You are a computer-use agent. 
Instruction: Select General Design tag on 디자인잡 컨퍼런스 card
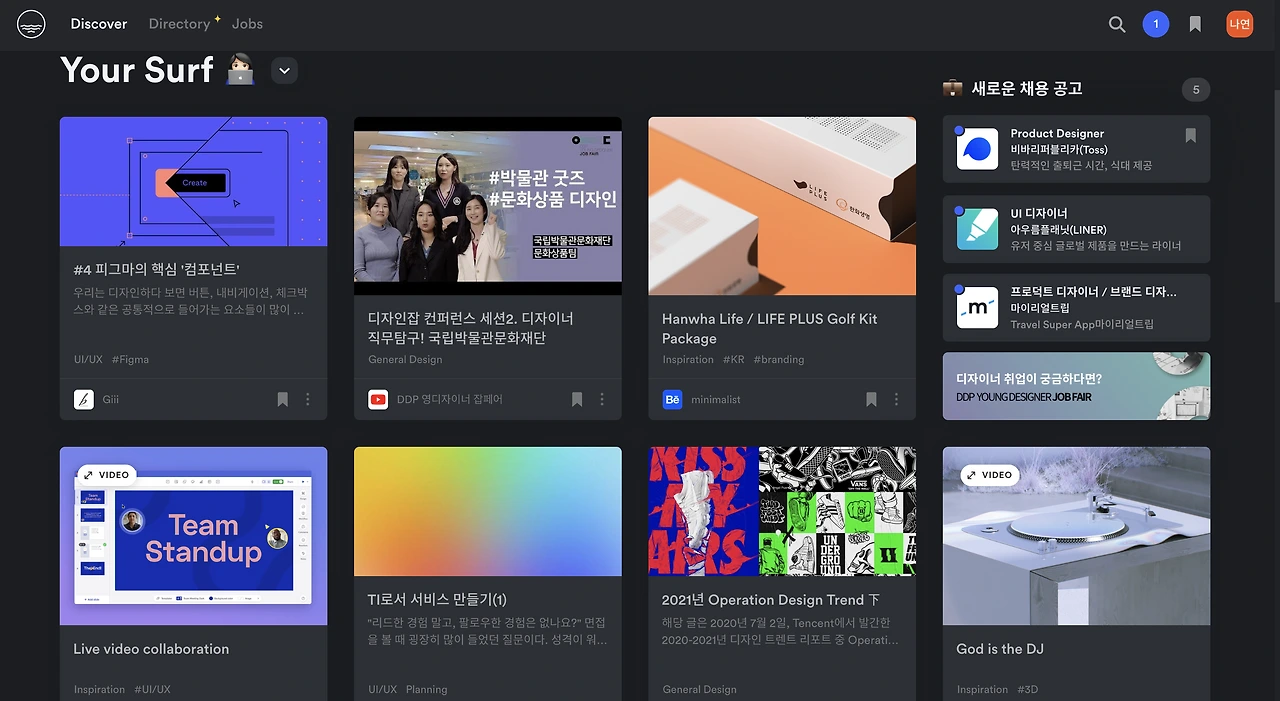tap(405, 360)
